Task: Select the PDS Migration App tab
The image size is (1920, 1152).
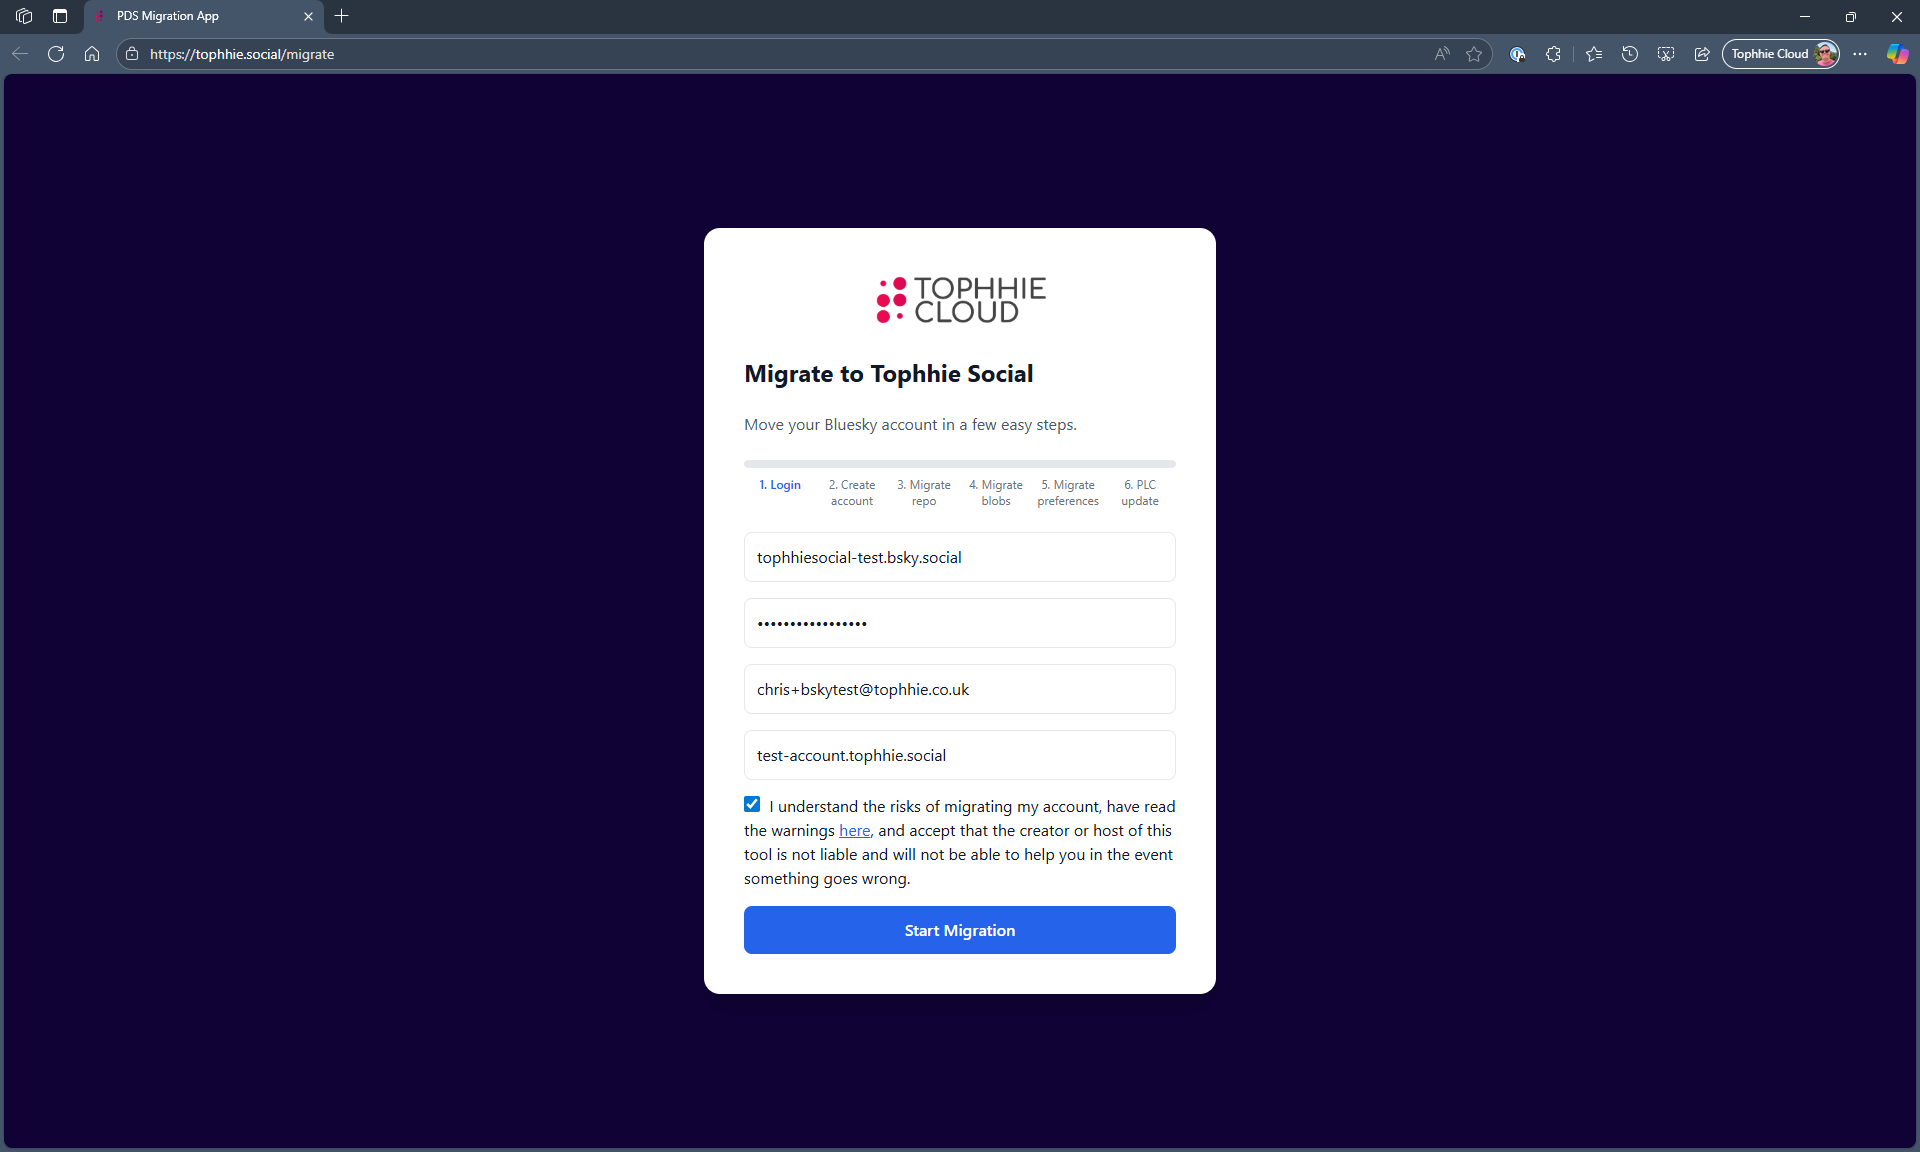Action: click(203, 16)
